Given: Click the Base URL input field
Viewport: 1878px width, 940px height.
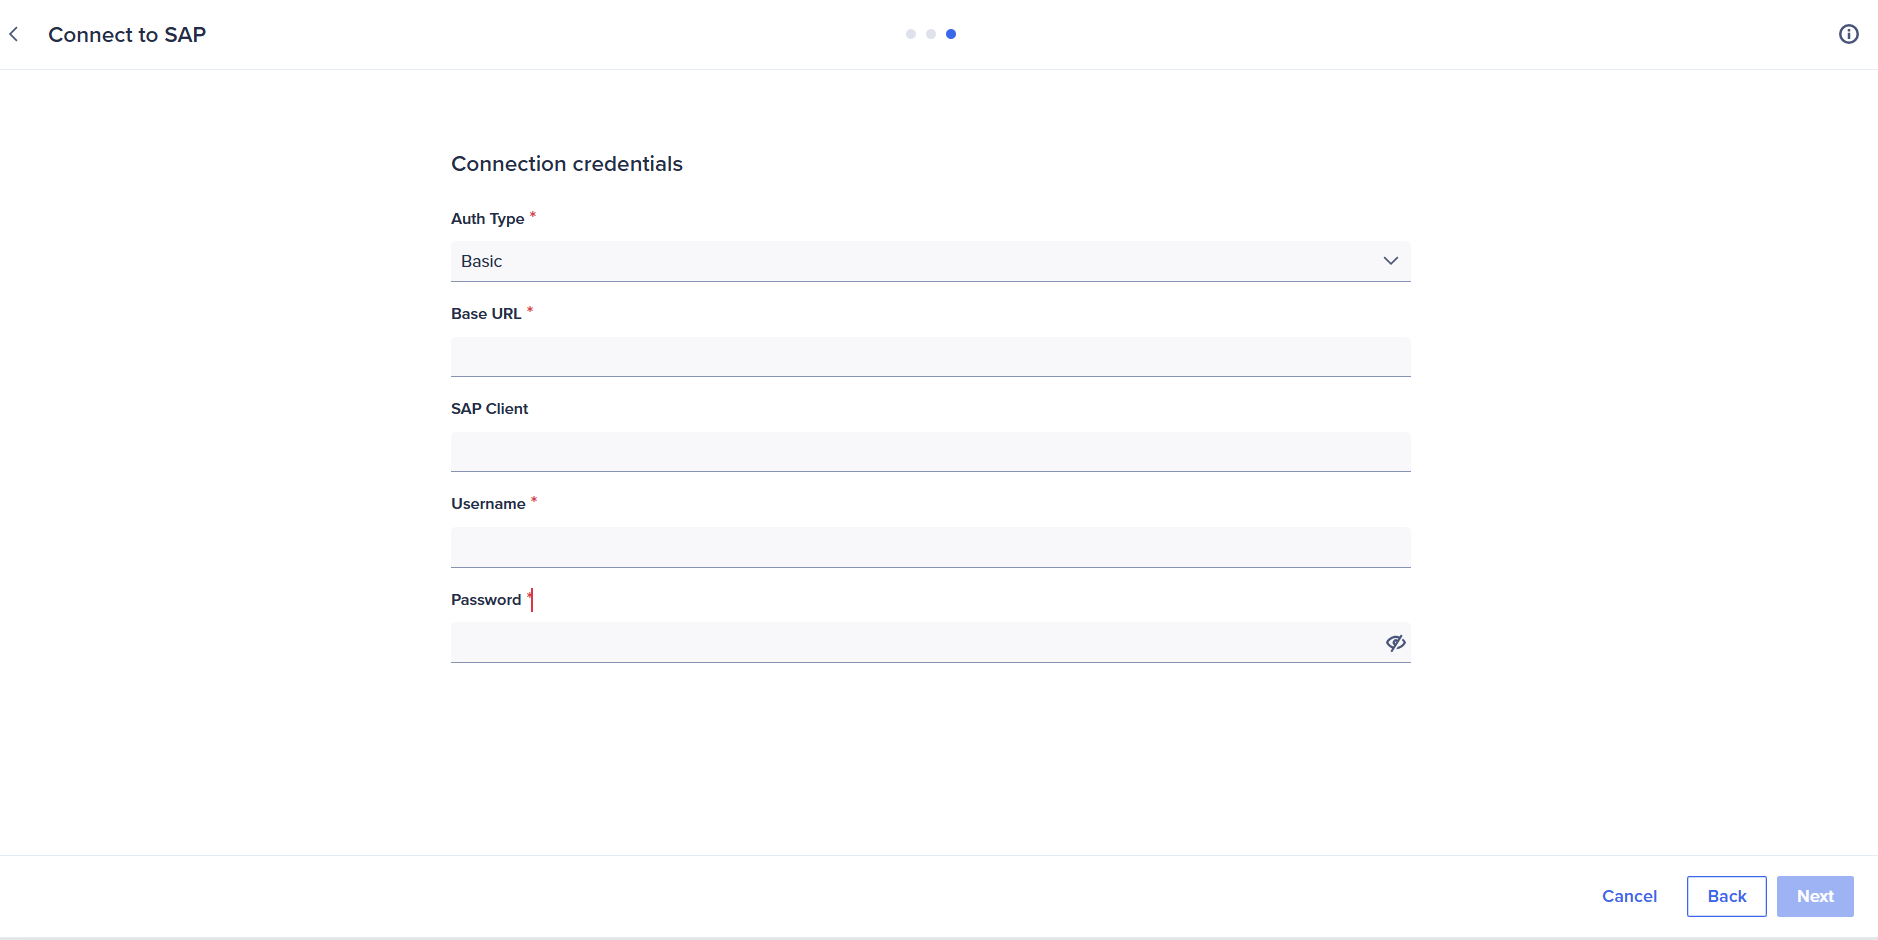Looking at the screenshot, I should [x=930, y=357].
